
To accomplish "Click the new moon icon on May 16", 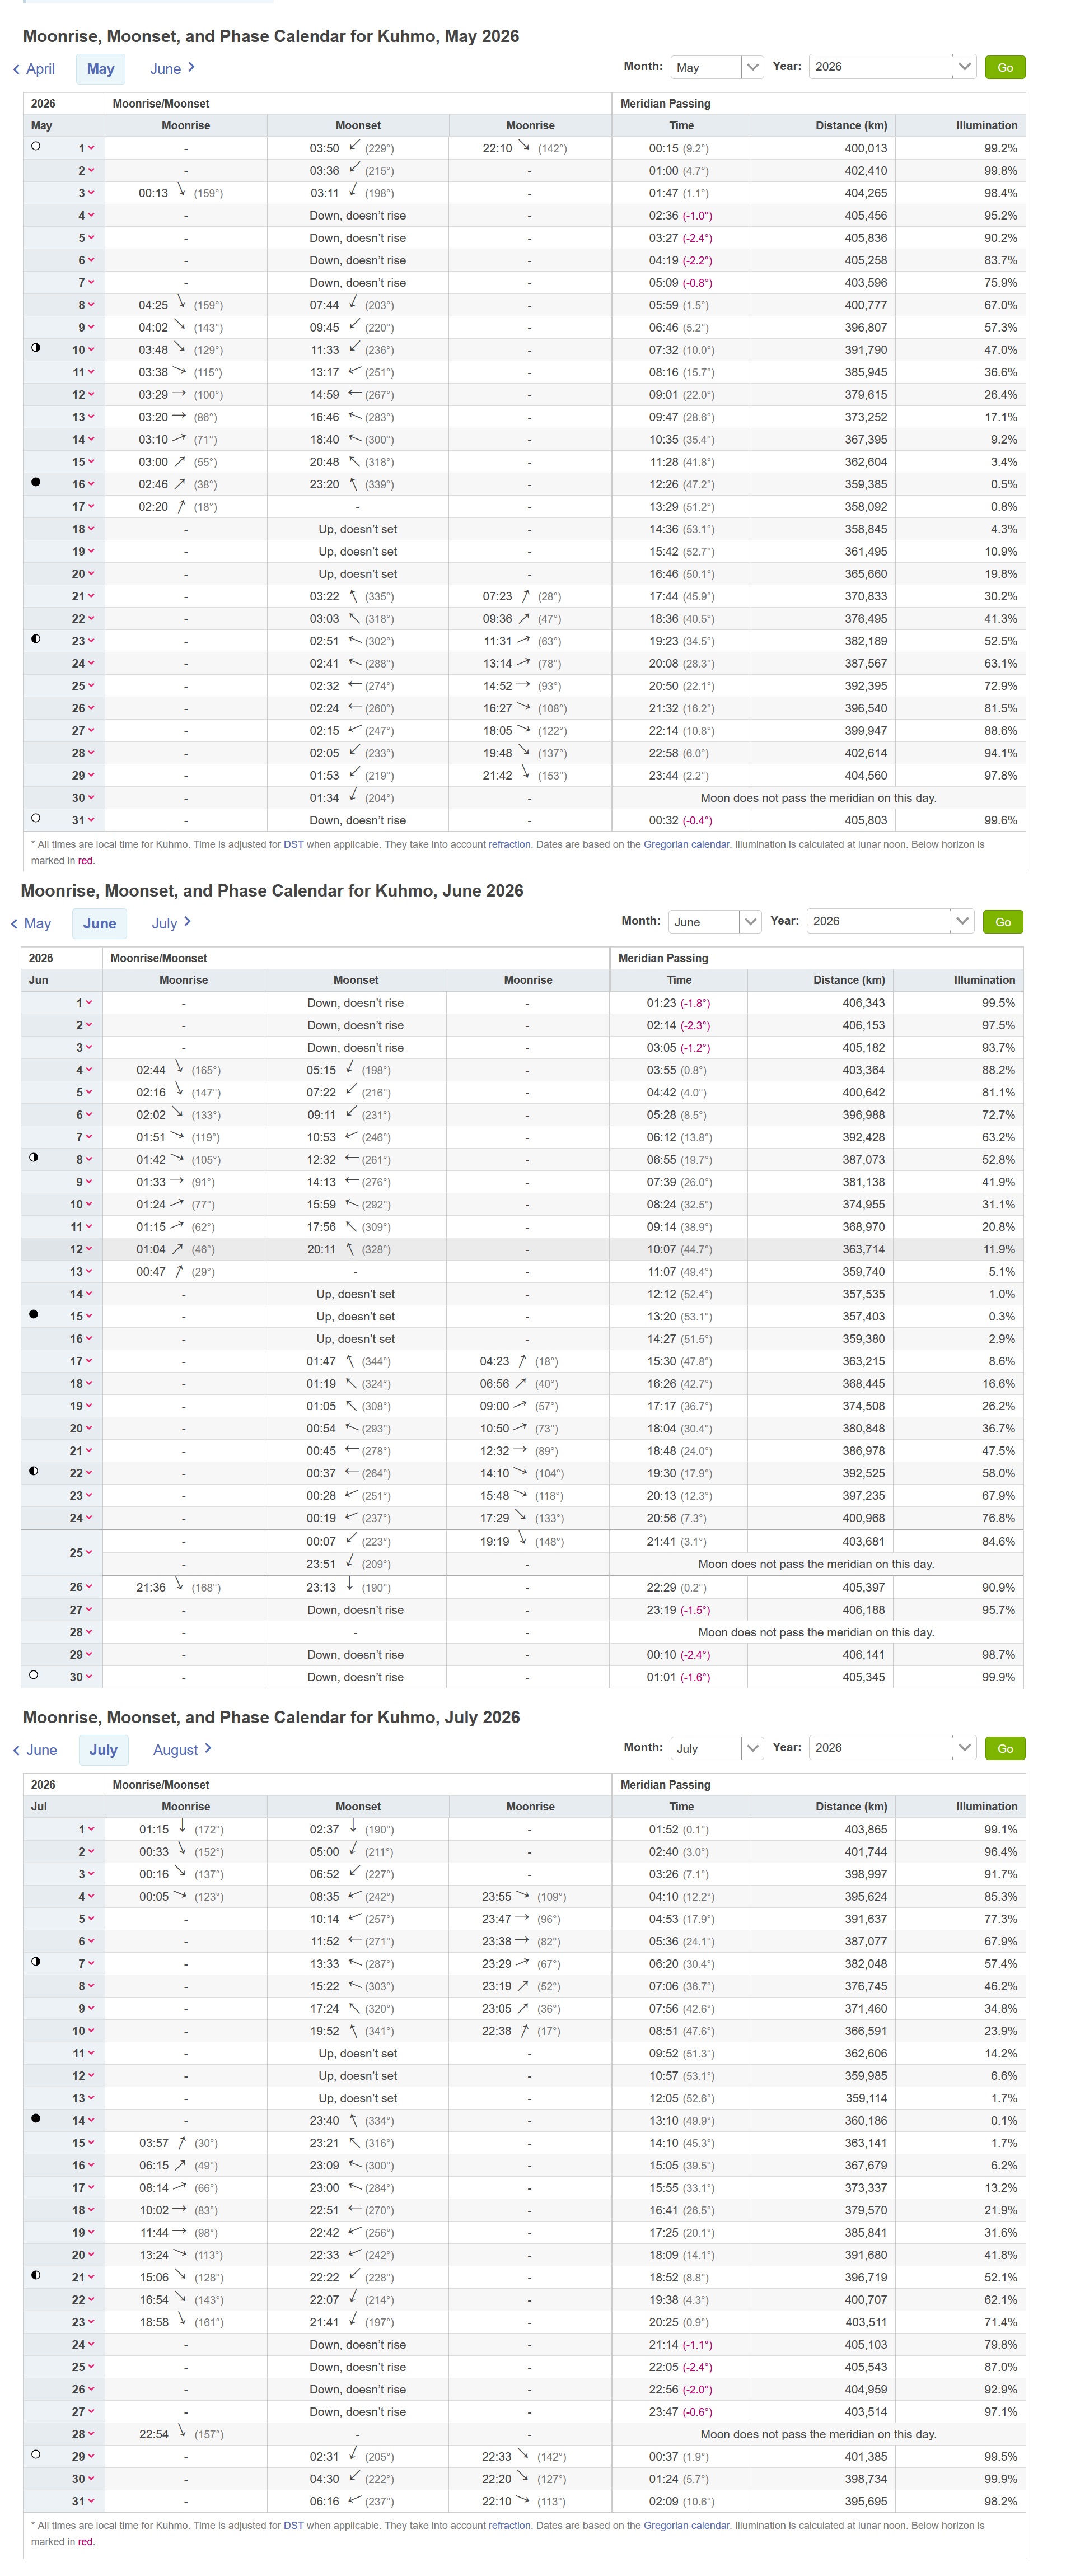I will click(36, 482).
